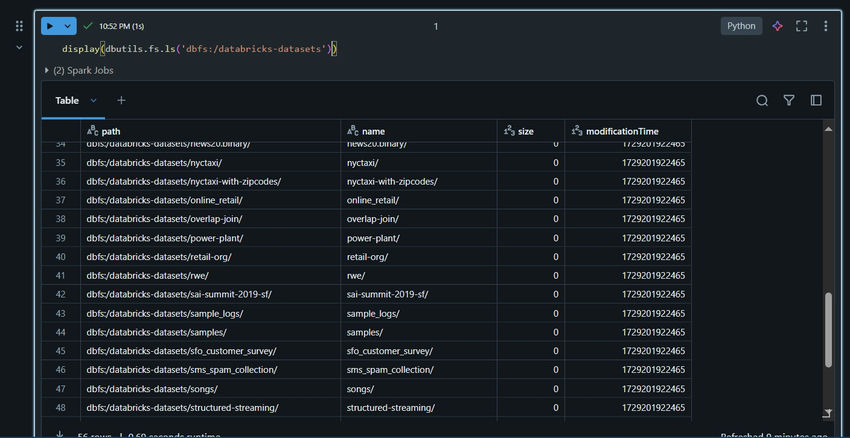Click the table vertical scrollbar thumb
Image resolution: width=850 pixels, height=438 pixels.
828,330
